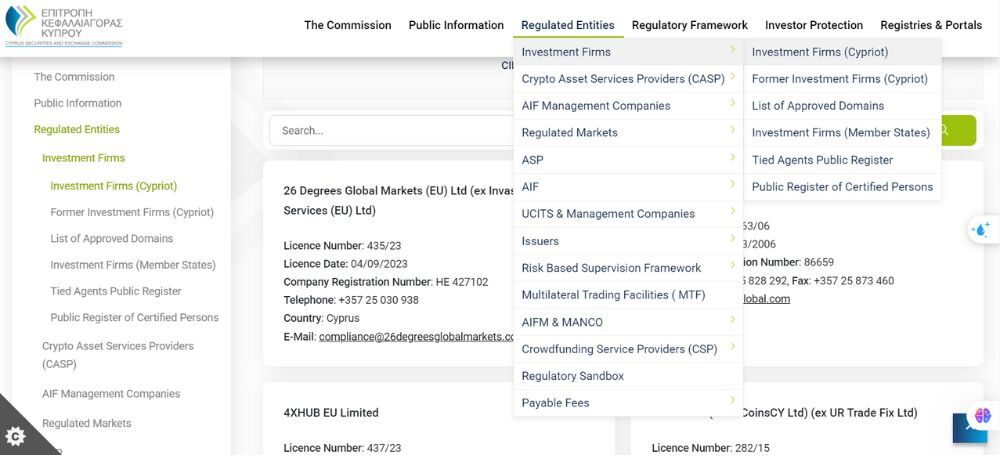The height and width of the screenshot is (460, 1000).
Task: Expand the Issuers submenu chevron
Action: point(732,239)
